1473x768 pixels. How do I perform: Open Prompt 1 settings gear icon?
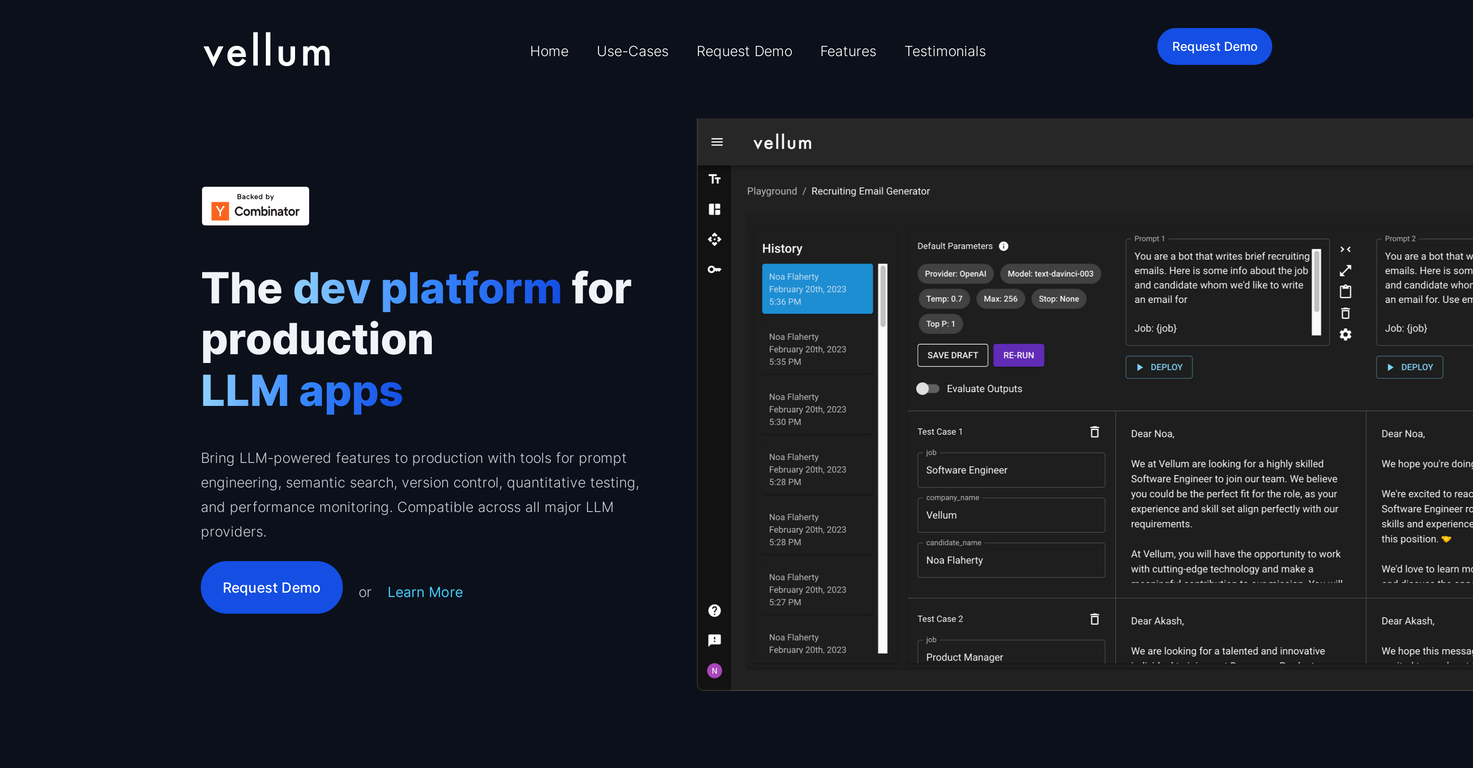coord(1345,335)
